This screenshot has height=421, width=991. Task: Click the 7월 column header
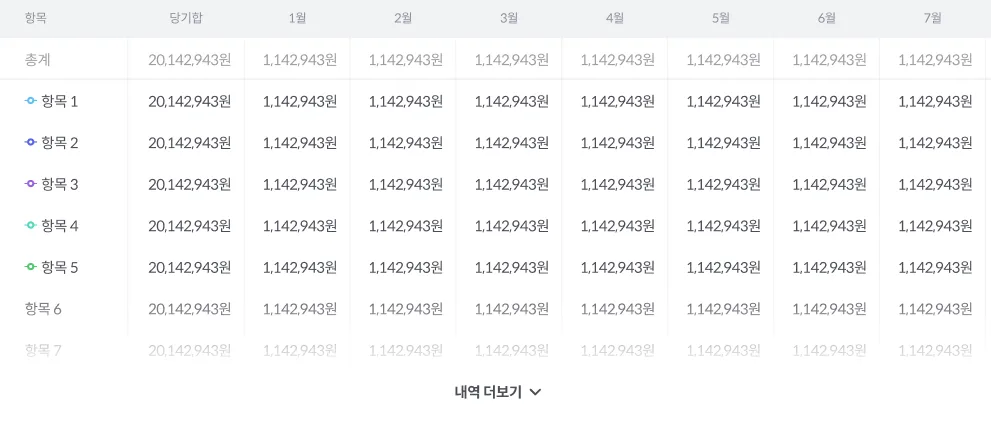tap(933, 18)
